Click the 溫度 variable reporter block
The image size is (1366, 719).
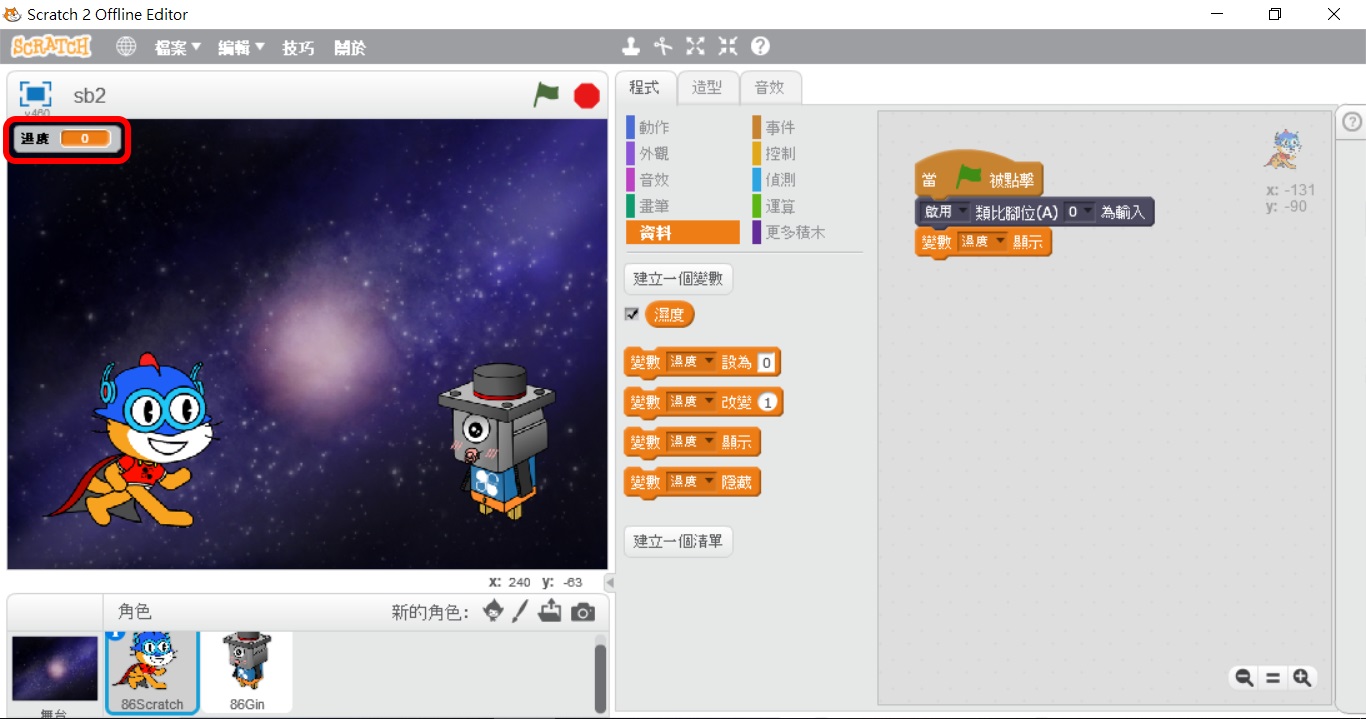tap(669, 315)
